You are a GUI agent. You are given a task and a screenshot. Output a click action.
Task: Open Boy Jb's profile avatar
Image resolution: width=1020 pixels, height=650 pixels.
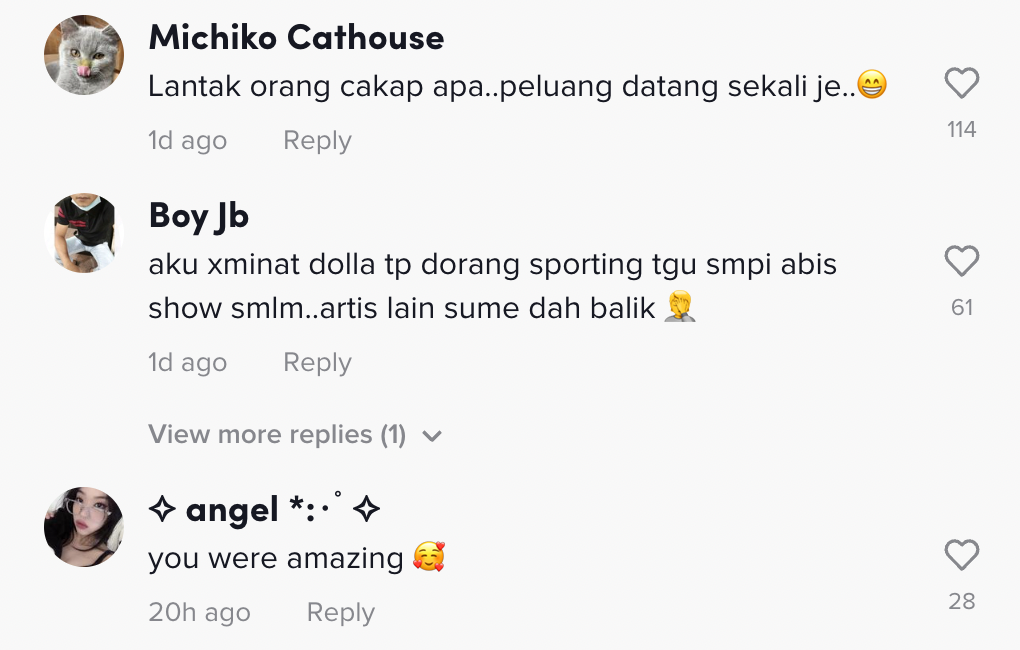click(84, 233)
